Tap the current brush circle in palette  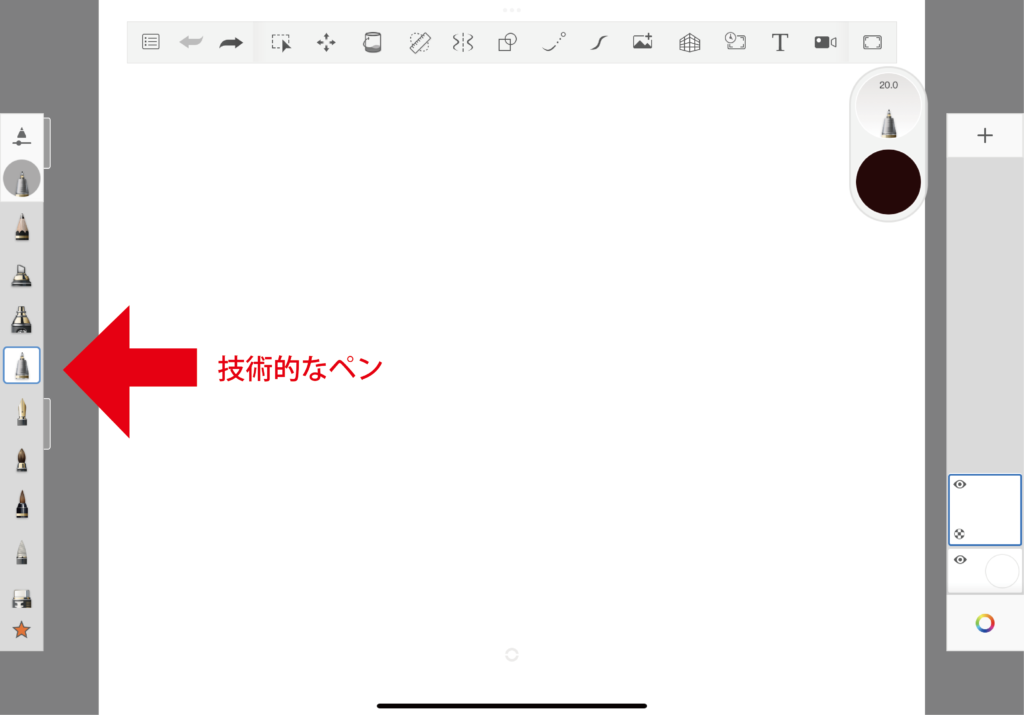pyautogui.click(x=22, y=179)
